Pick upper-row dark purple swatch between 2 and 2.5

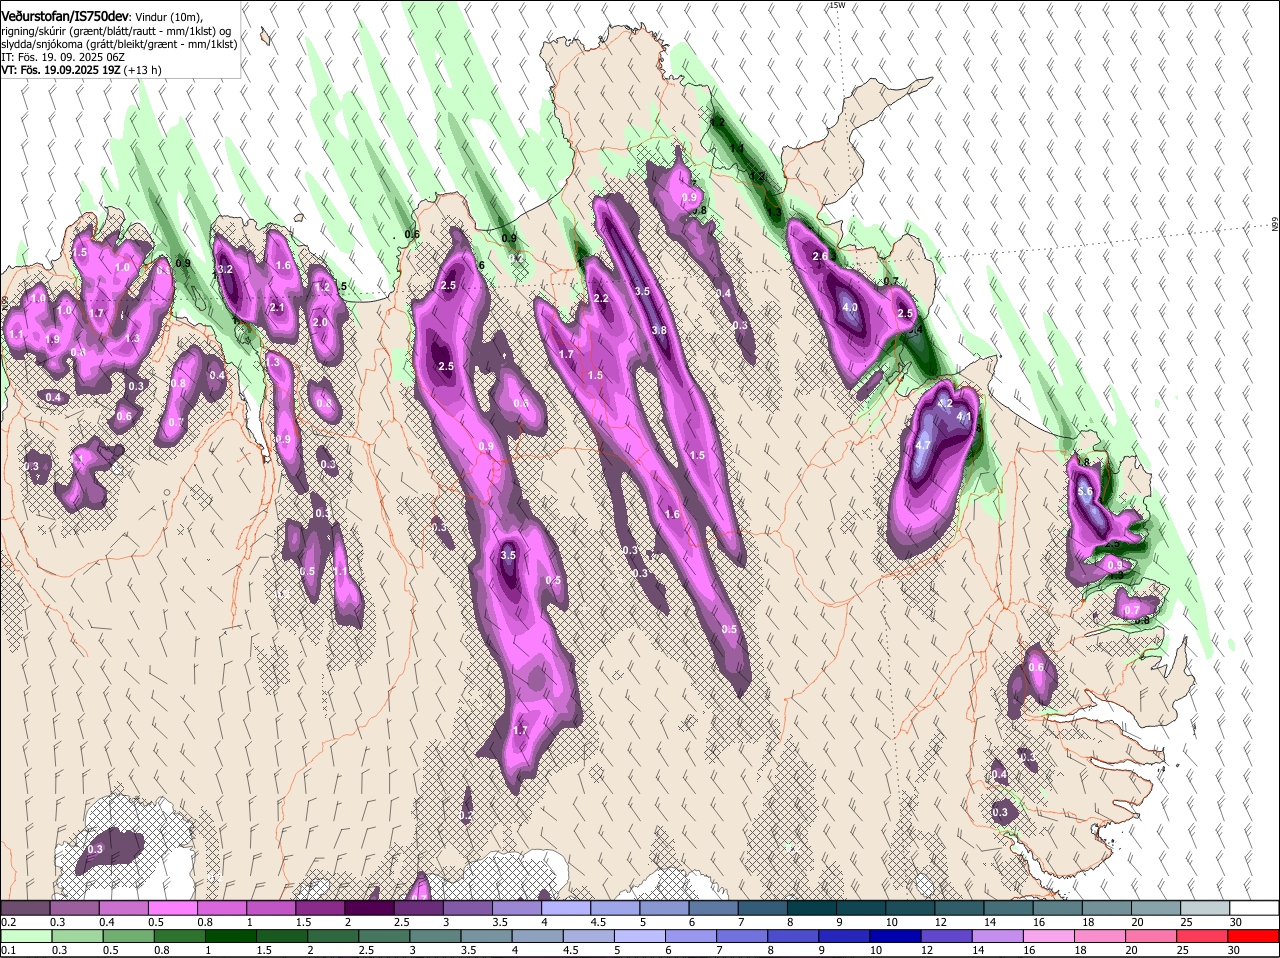[369, 908]
